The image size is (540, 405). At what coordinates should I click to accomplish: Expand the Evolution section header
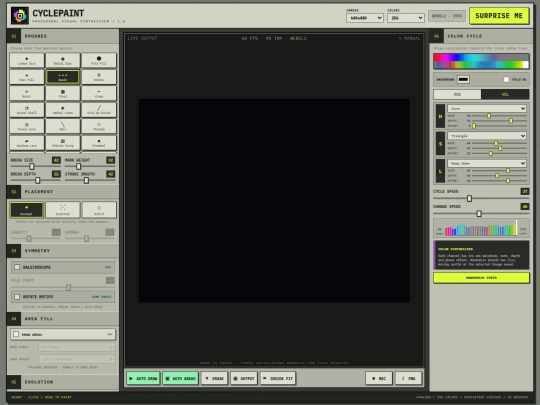[x=63, y=382]
